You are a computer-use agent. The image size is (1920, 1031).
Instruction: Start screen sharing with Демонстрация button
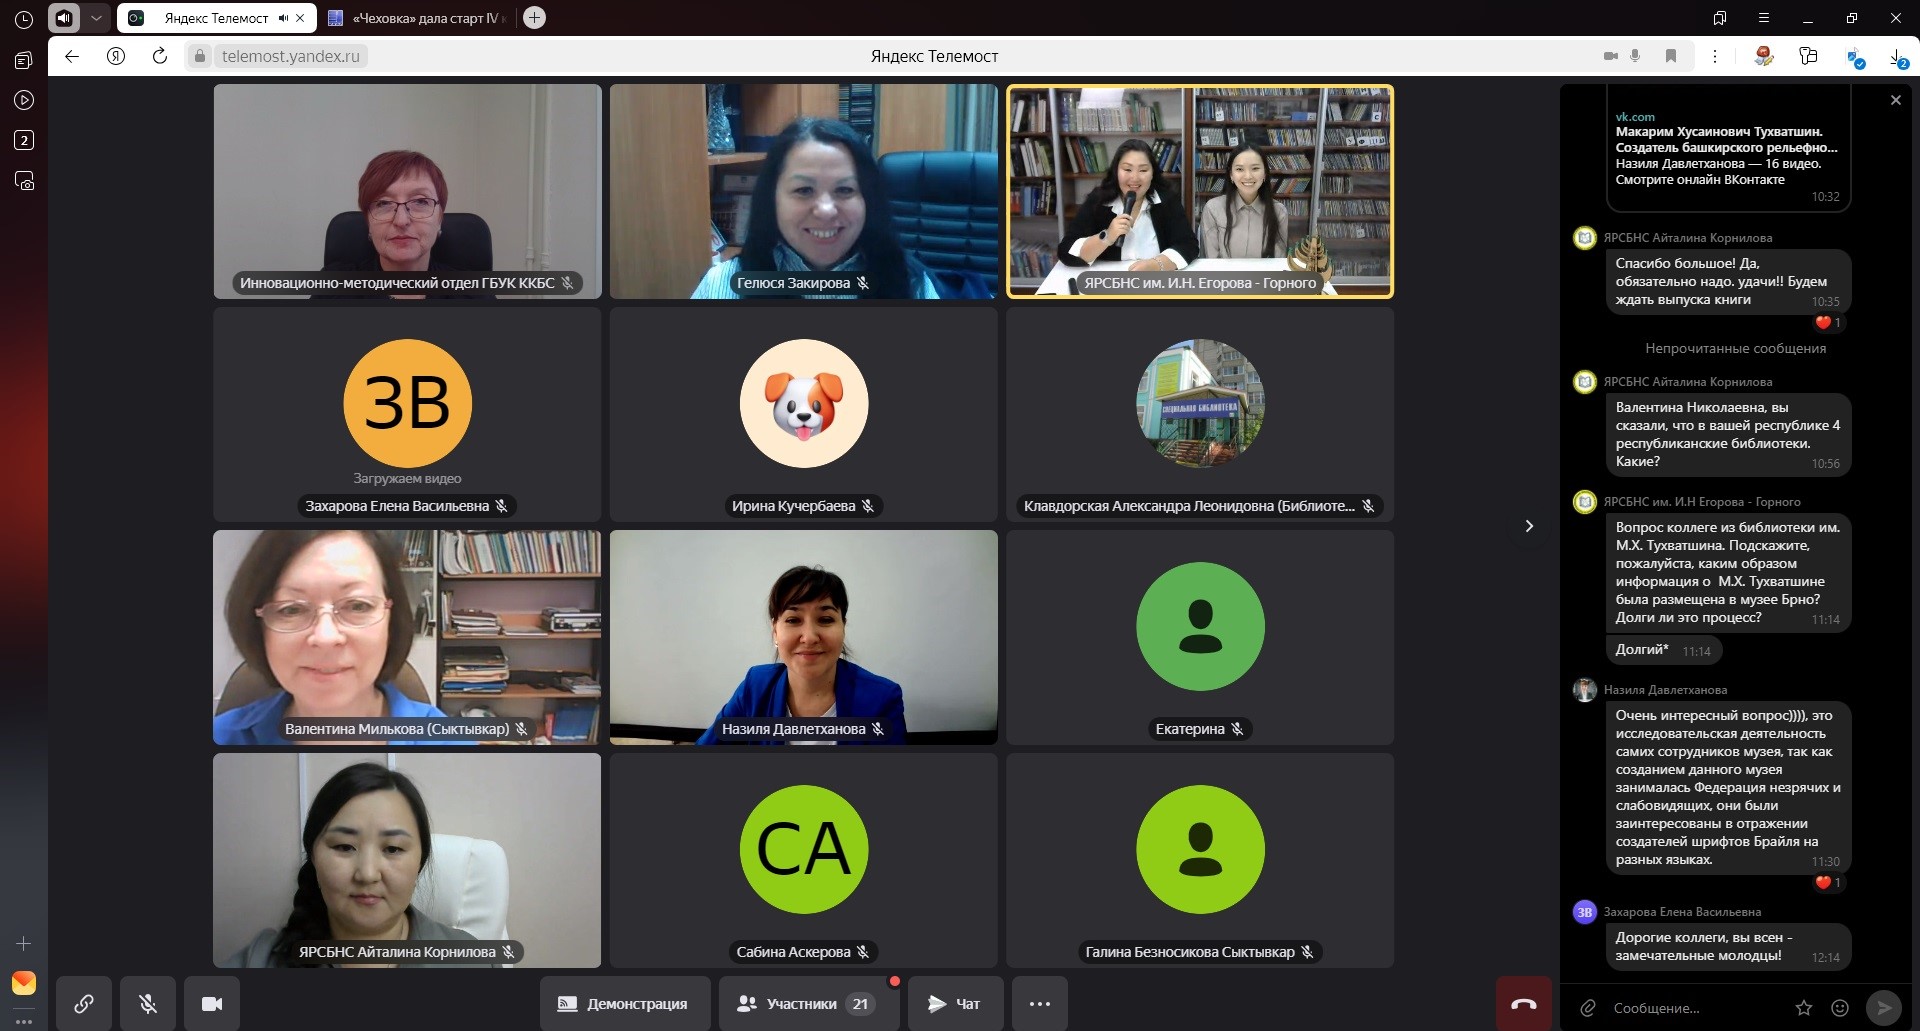[625, 1003]
